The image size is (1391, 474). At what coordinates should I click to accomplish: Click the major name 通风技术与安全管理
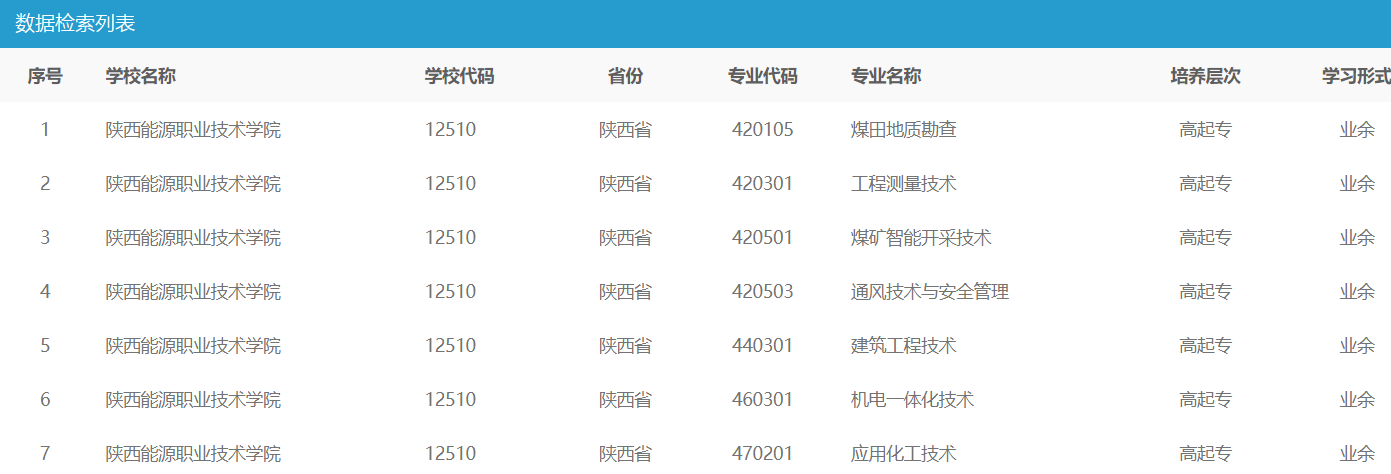point(930,292)
